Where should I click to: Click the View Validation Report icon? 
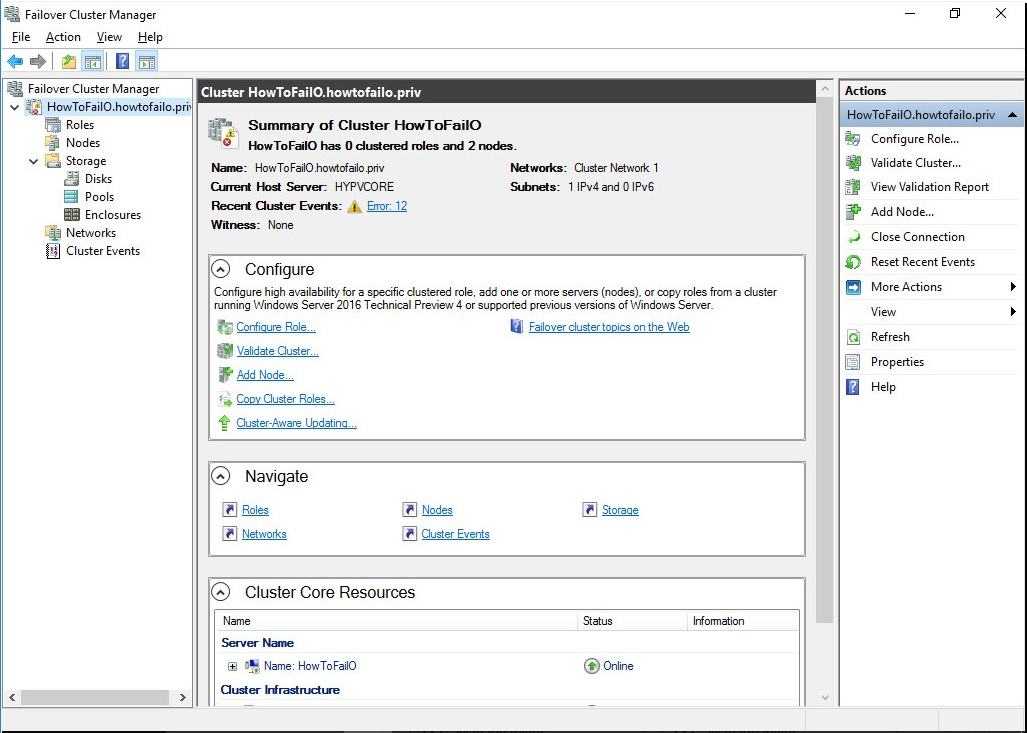pos(853,187)
